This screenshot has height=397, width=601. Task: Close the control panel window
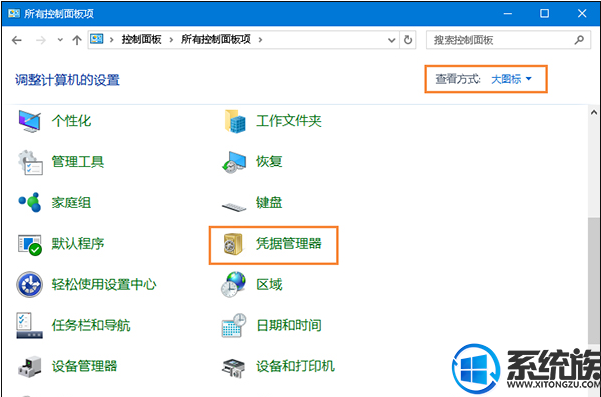pyautogui.click(x=582, y=14)
